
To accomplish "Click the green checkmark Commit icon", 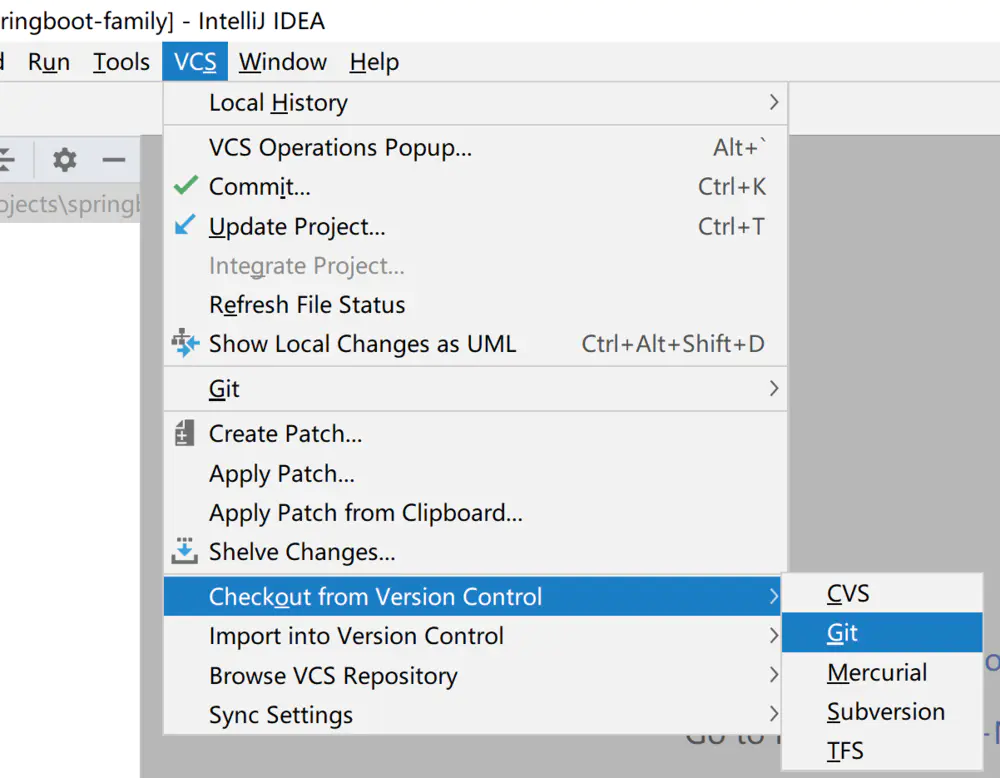I will (186, 186).
